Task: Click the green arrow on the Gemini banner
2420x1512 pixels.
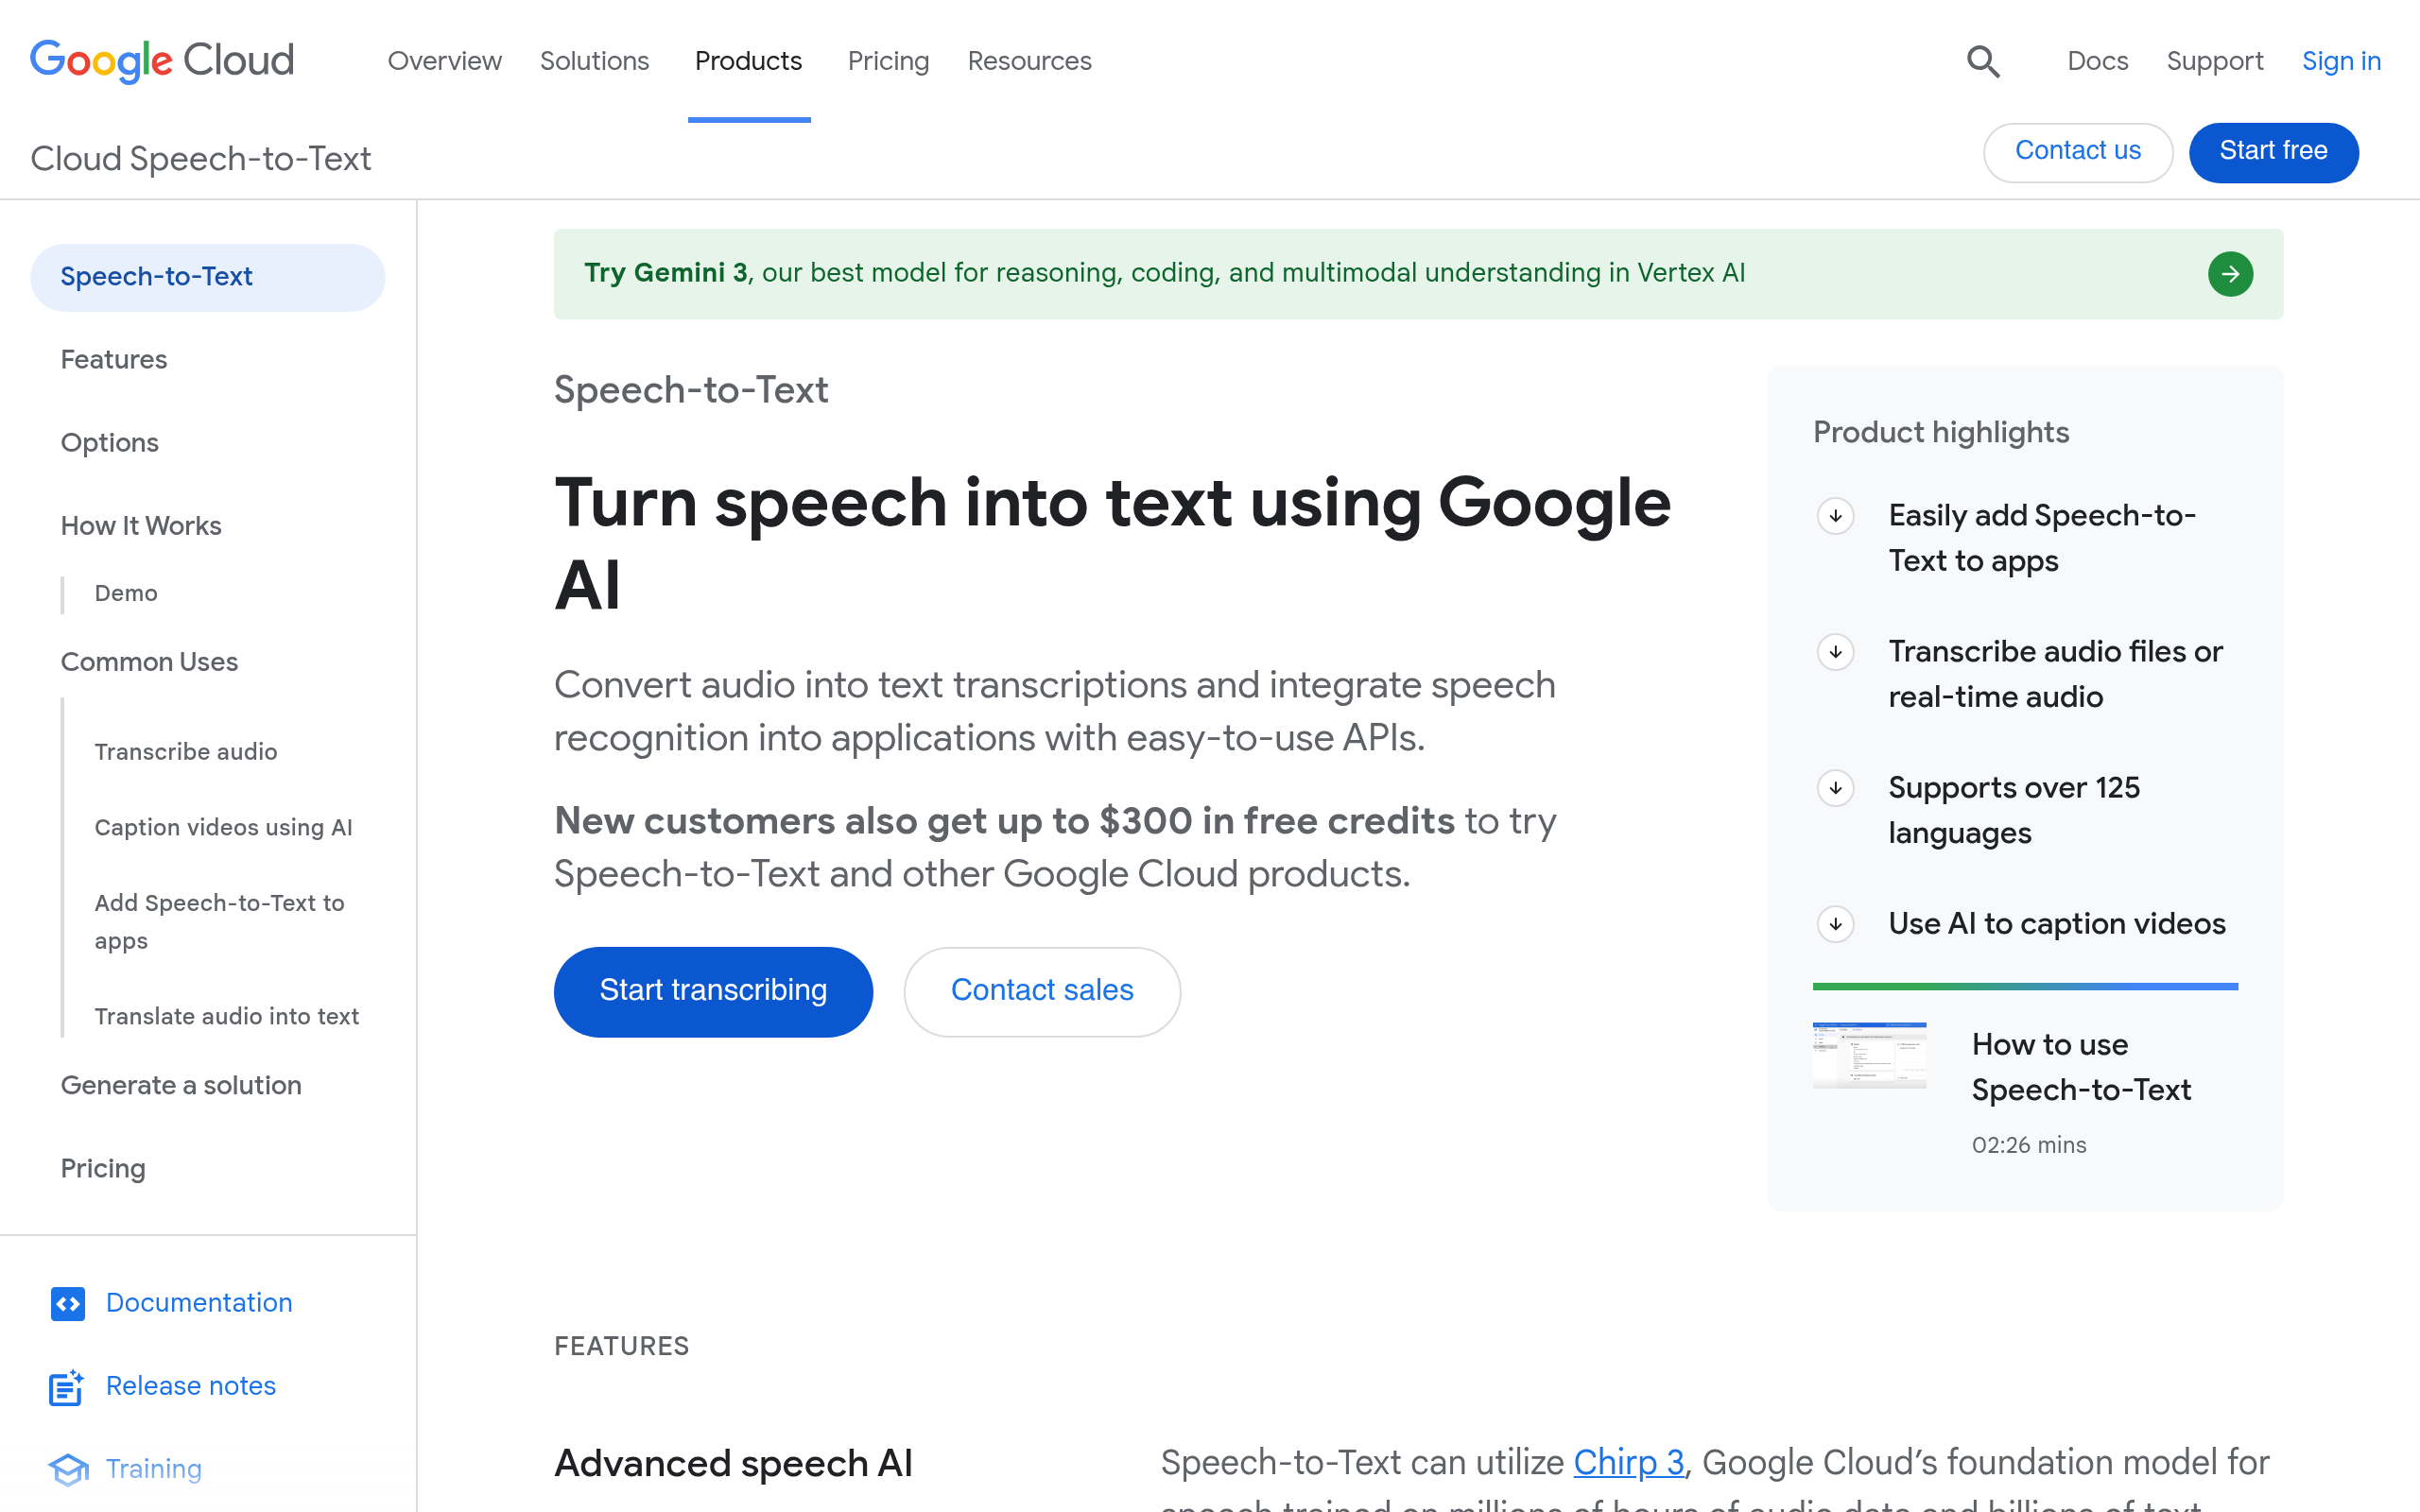Action: pyautogui.click(x=2231, y=273)
